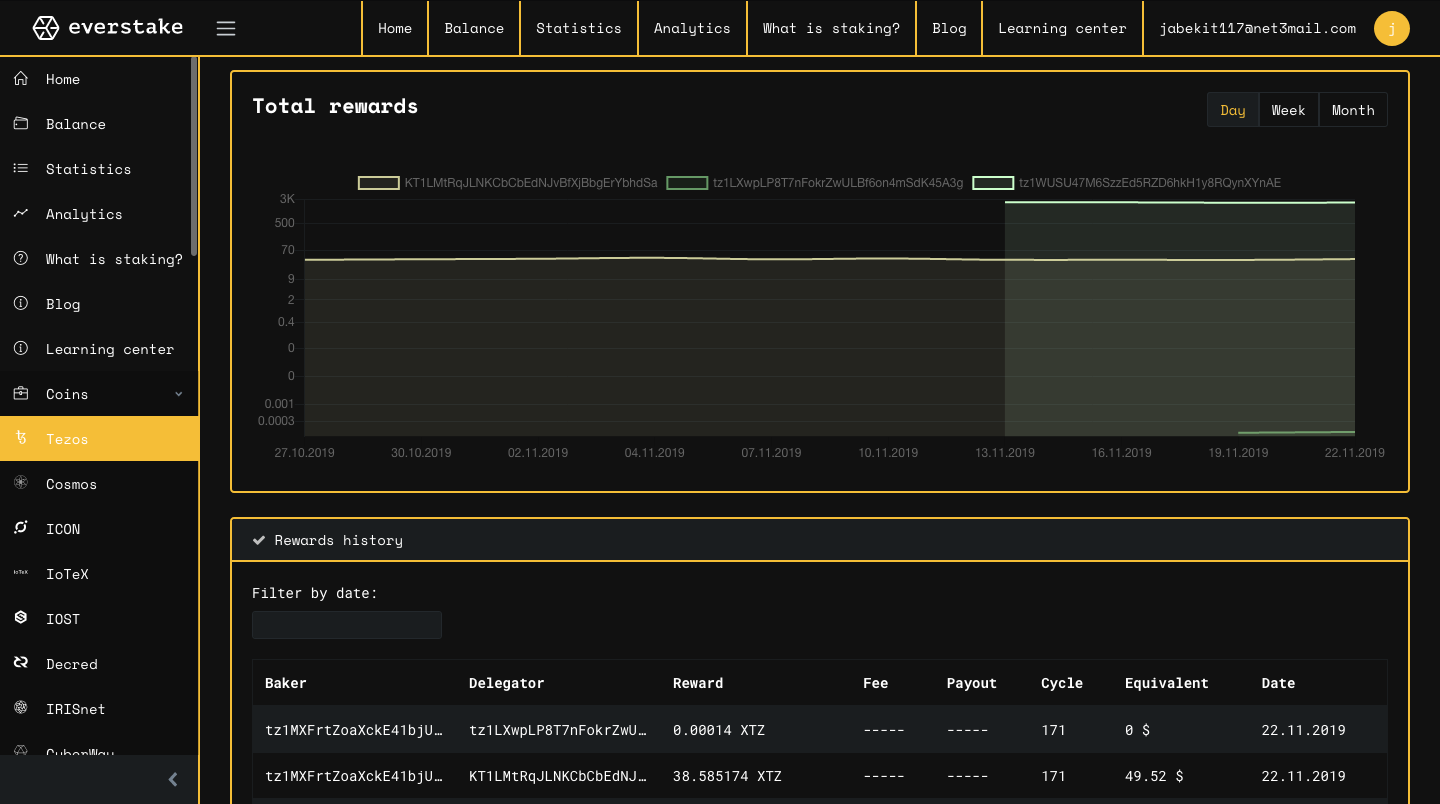
Task: Collapse the Rewards history panel header
Action: 820,540
